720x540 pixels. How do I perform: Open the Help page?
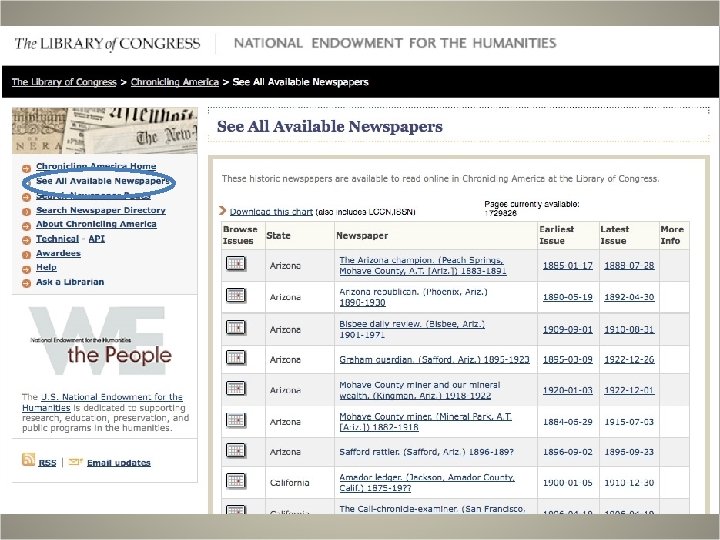click(46, 267)
